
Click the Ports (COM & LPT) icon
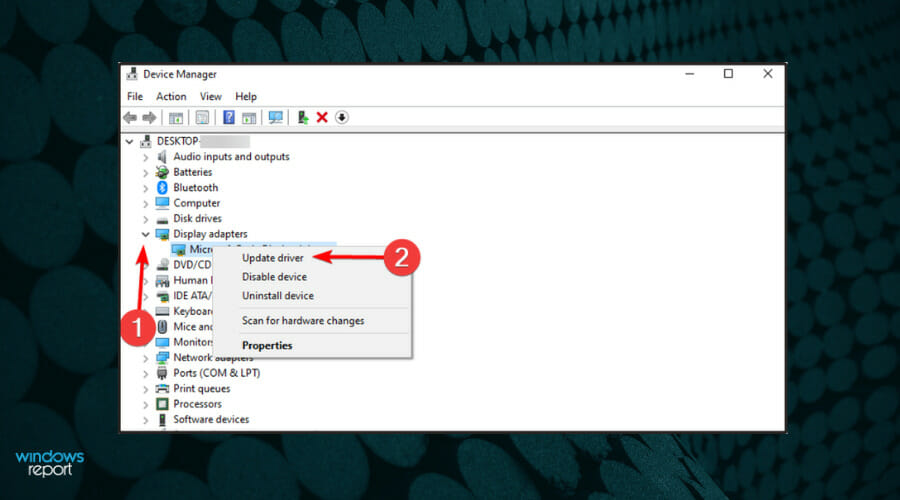coord(162,373)
